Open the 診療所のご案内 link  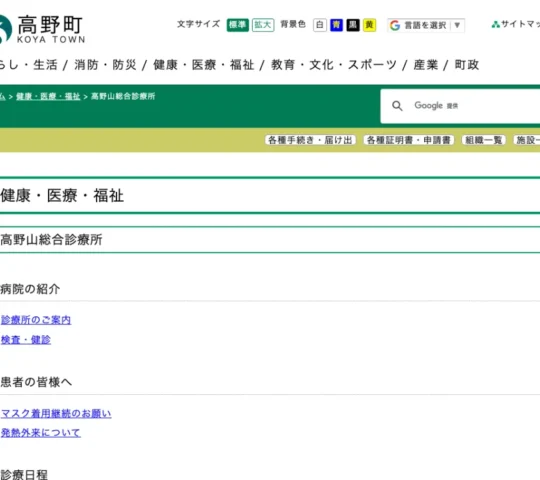point(36,320)
